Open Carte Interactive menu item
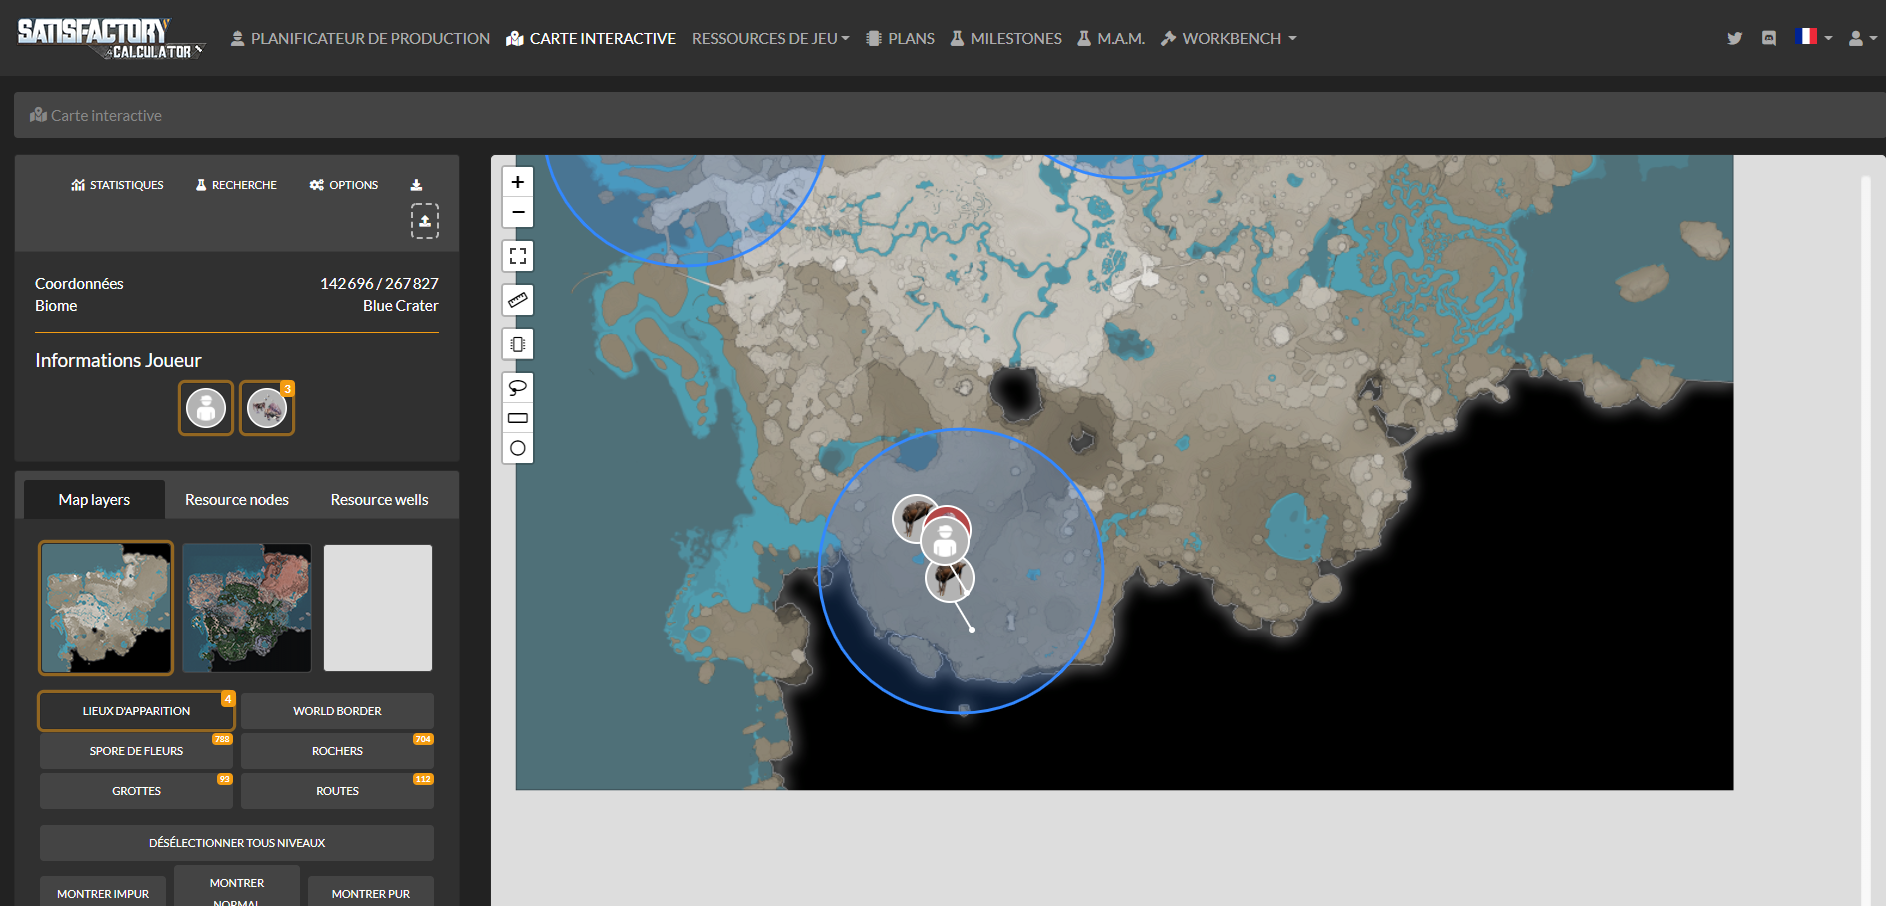1886x906 pixels. pos(591,38)
